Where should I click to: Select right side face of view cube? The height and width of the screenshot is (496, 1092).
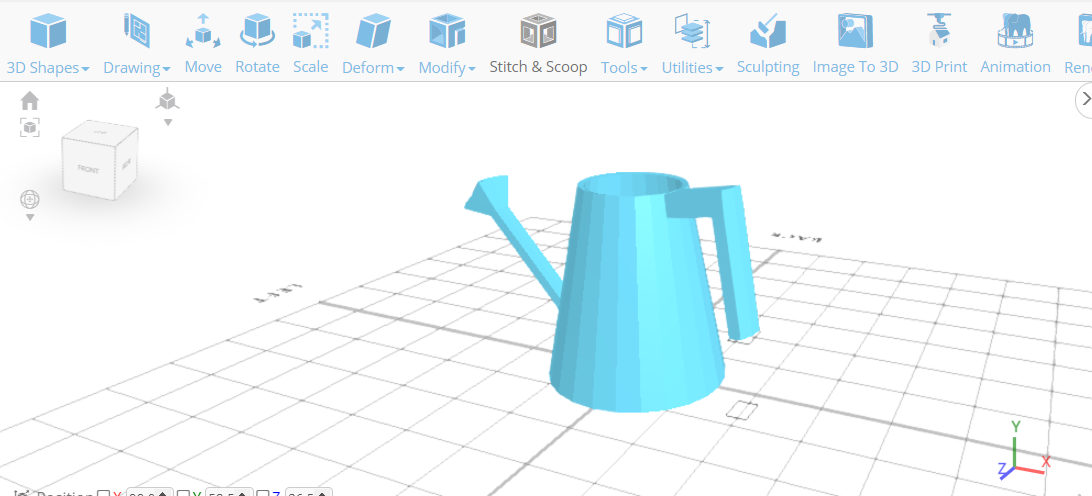pyautogui.click(x=126, y=164)
